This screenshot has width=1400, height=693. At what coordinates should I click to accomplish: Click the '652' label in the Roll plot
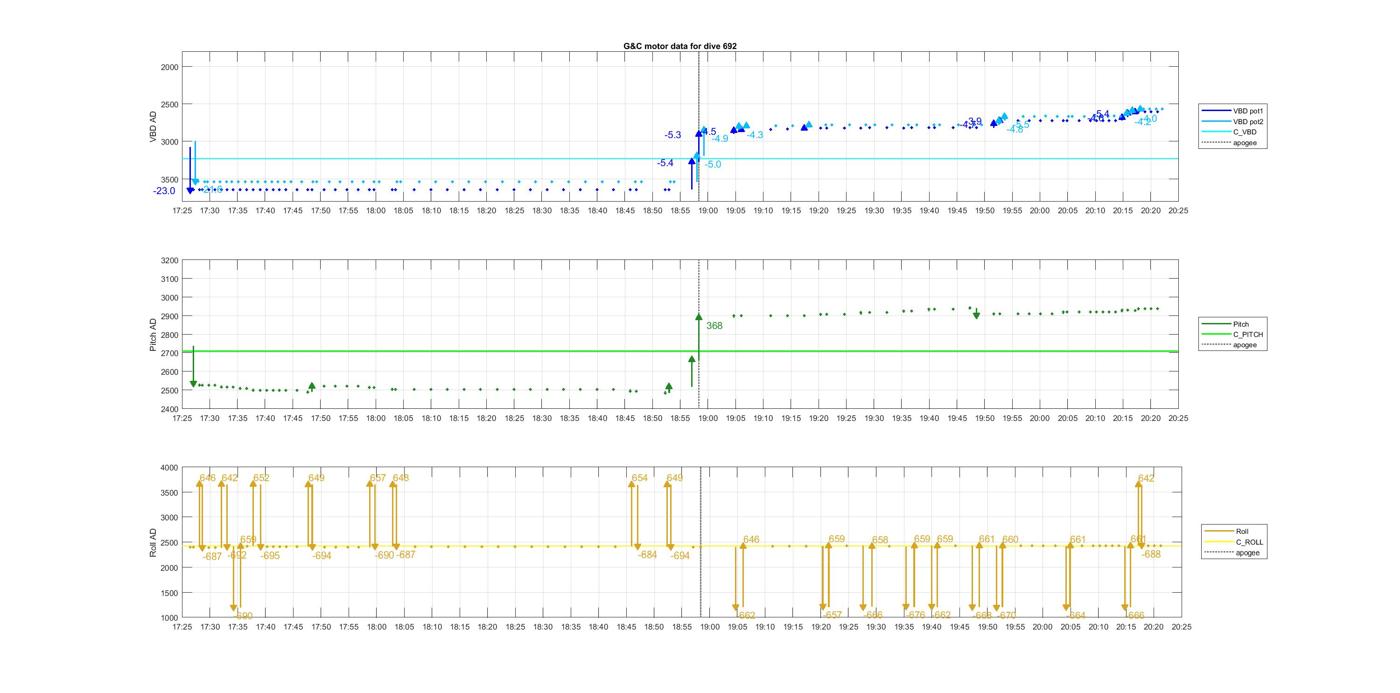[x=261, y=478]
